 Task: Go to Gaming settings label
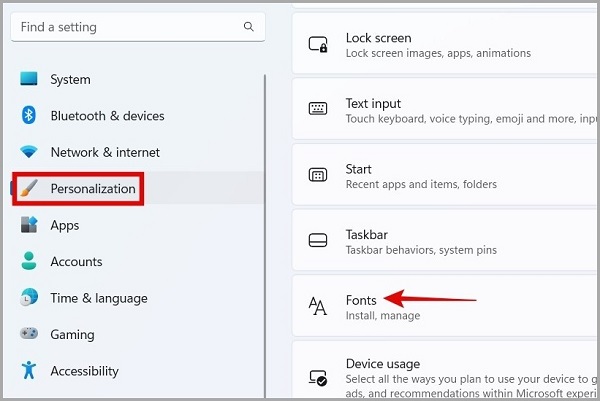tap(72, 334)
